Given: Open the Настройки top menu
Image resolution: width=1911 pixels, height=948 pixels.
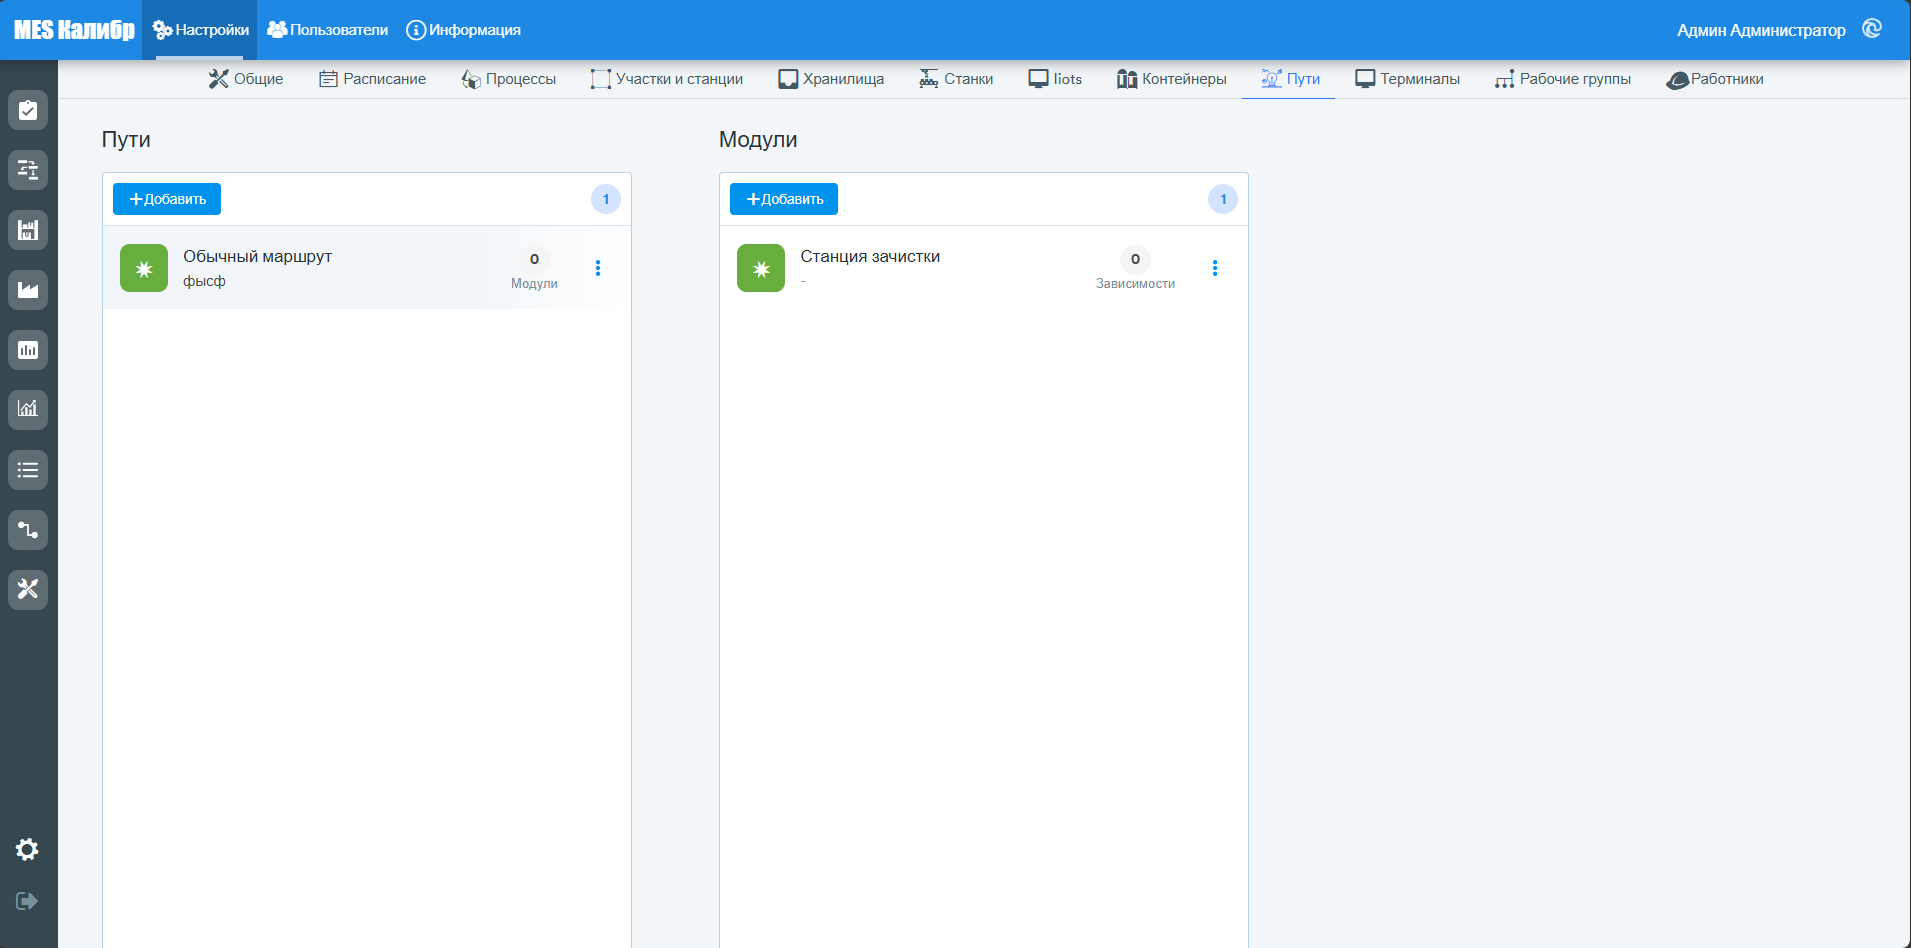Looking at the screenshot, I should 200,30.
